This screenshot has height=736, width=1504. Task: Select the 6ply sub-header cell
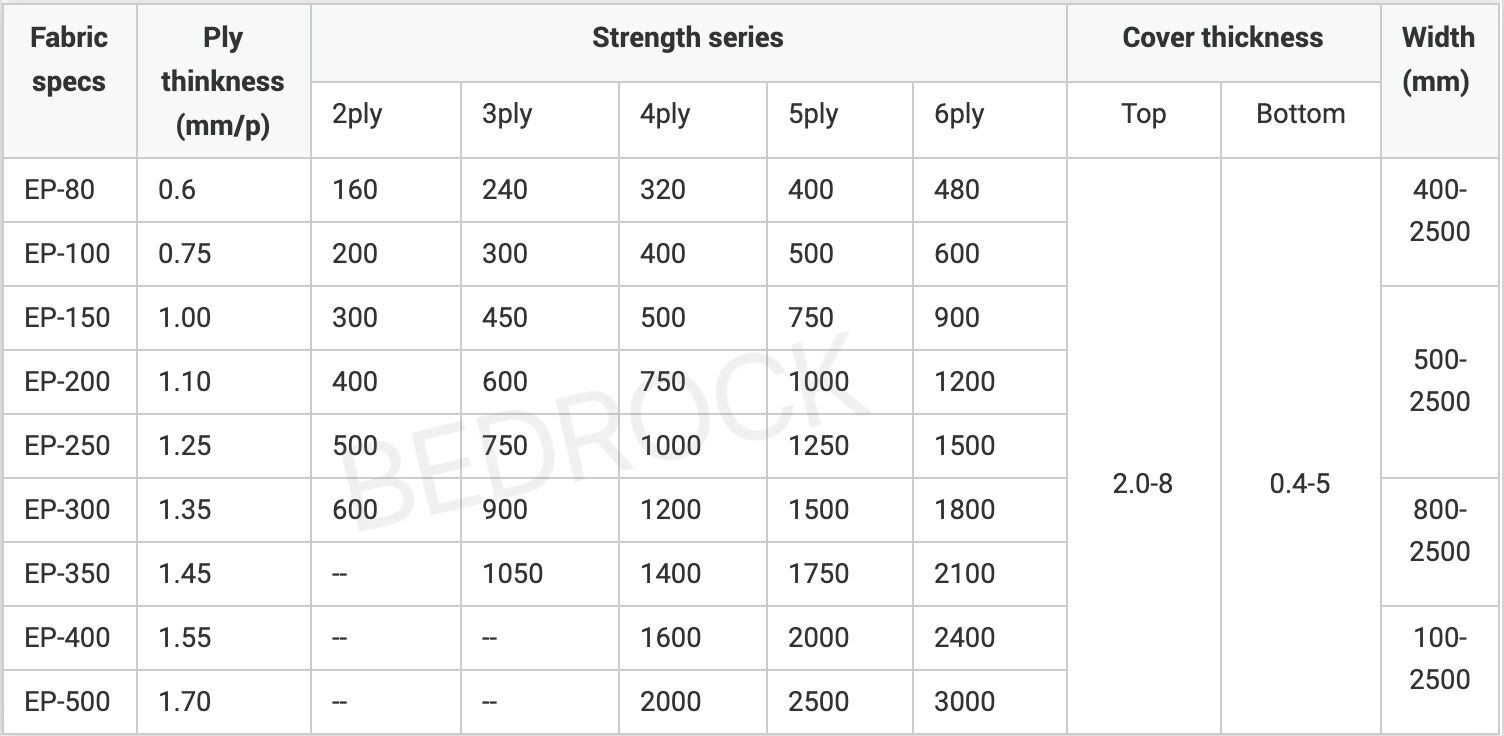point(959,114)
